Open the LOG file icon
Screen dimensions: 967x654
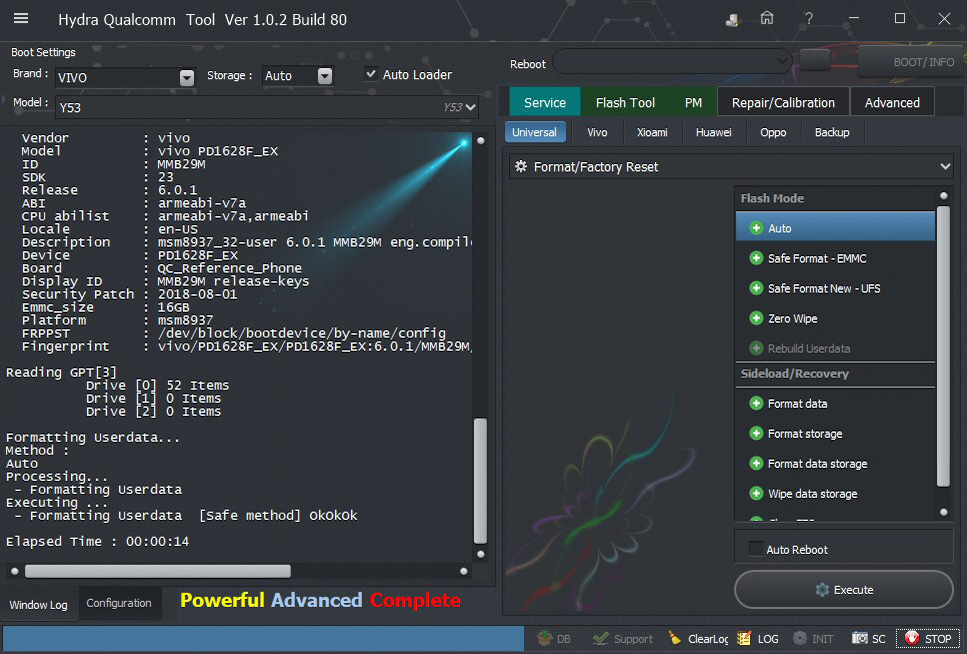(758, 639)
